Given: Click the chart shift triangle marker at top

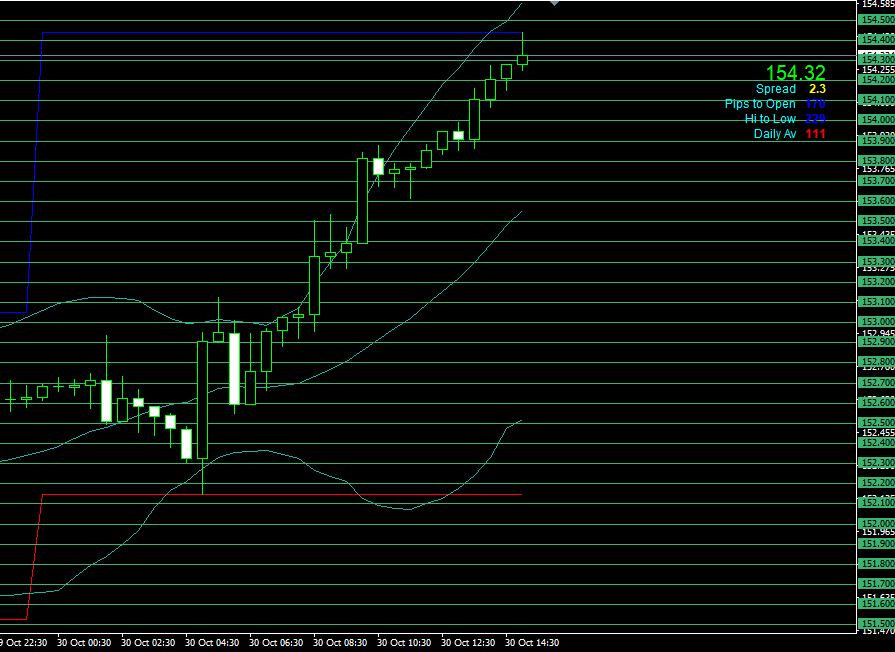Looking at the screenshot, I should click(x=555, y=4).
